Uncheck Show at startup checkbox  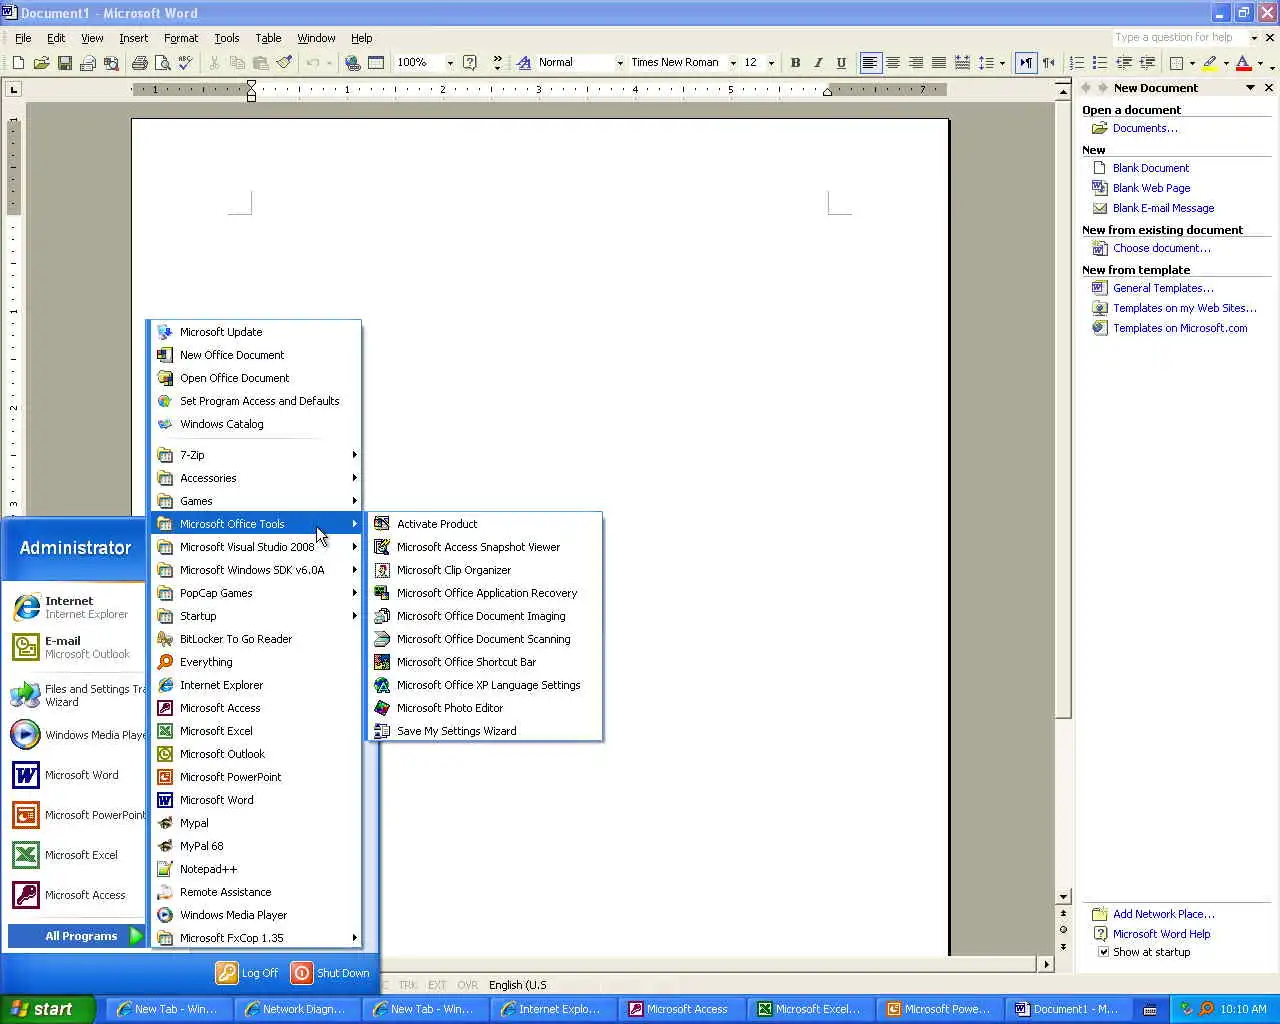1103,952
